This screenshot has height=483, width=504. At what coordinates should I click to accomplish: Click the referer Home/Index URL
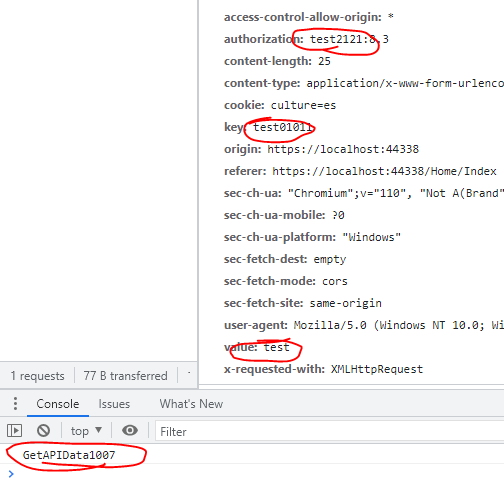point(384,171)
